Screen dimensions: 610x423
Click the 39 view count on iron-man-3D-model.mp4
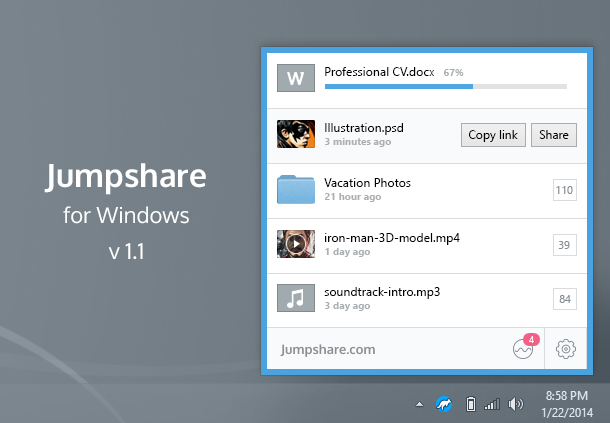[564, 245]
